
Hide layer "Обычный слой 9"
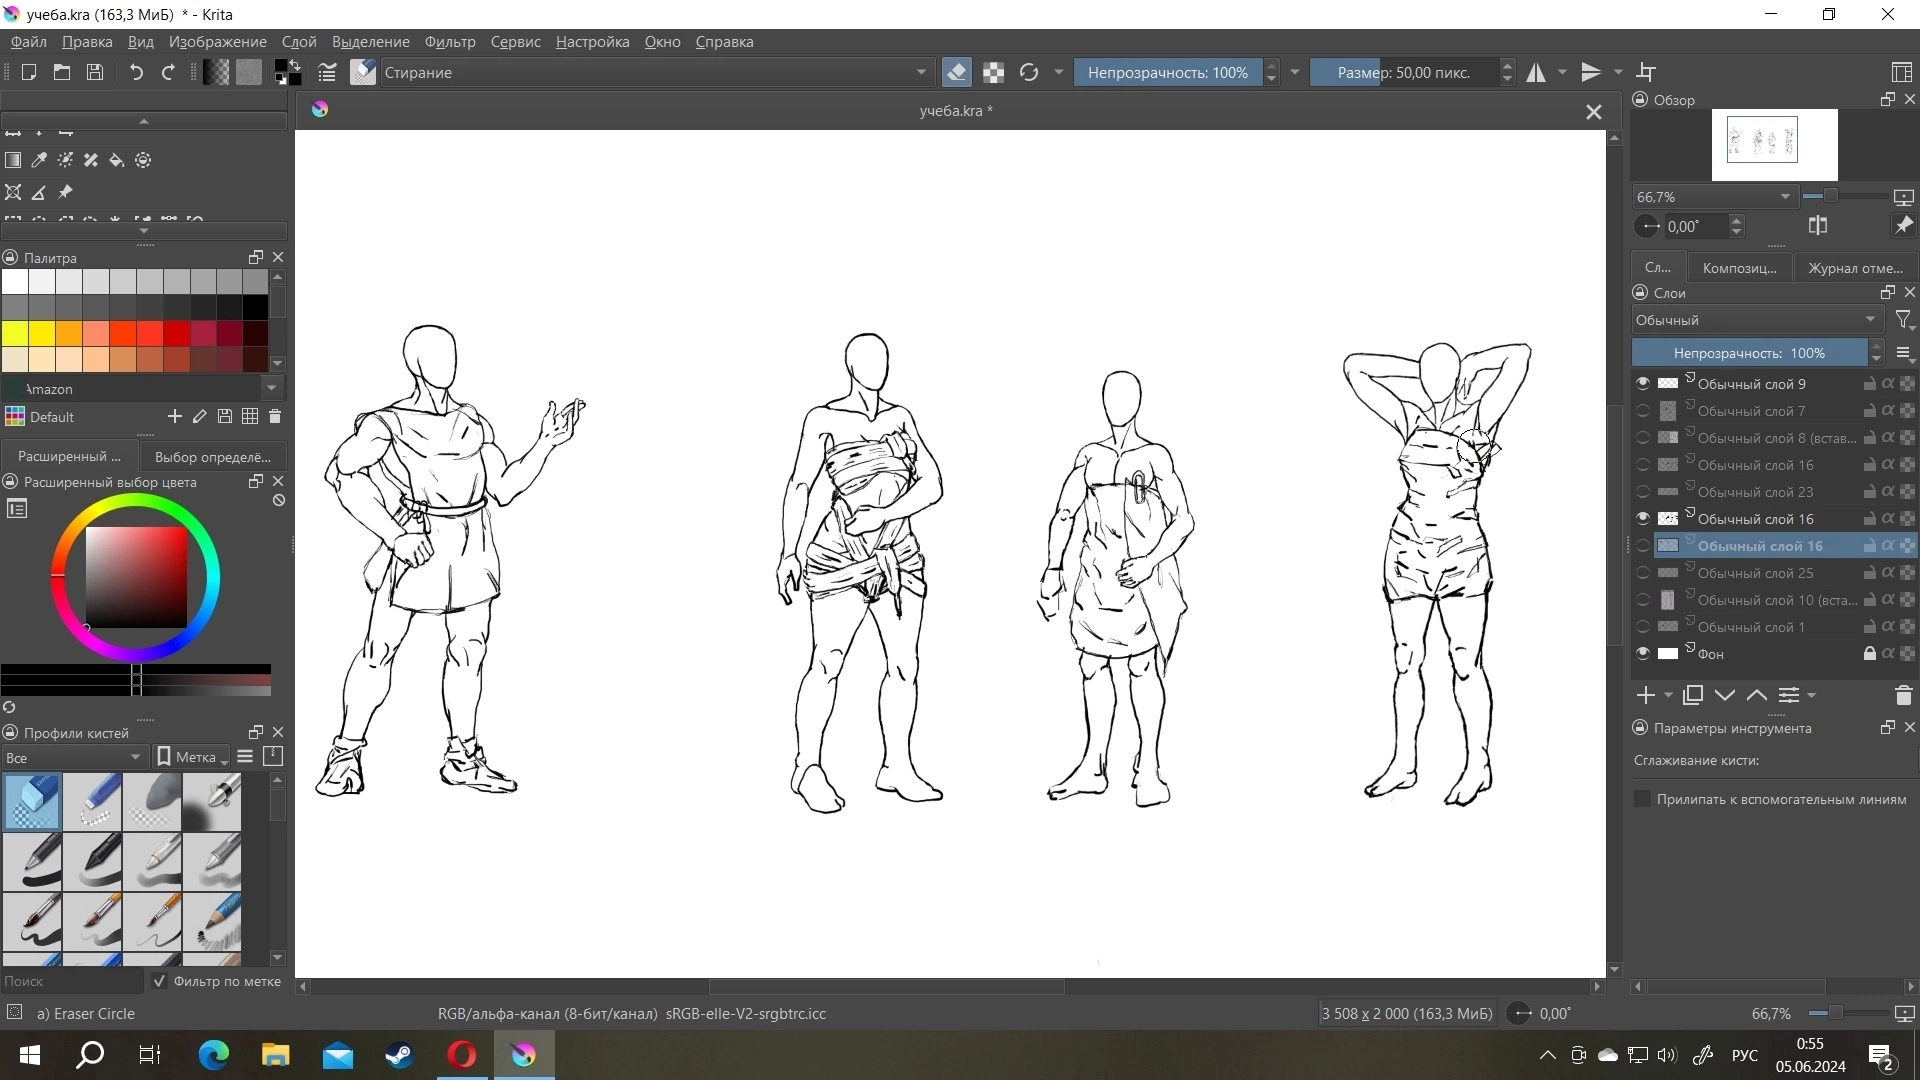(1643, 384)
